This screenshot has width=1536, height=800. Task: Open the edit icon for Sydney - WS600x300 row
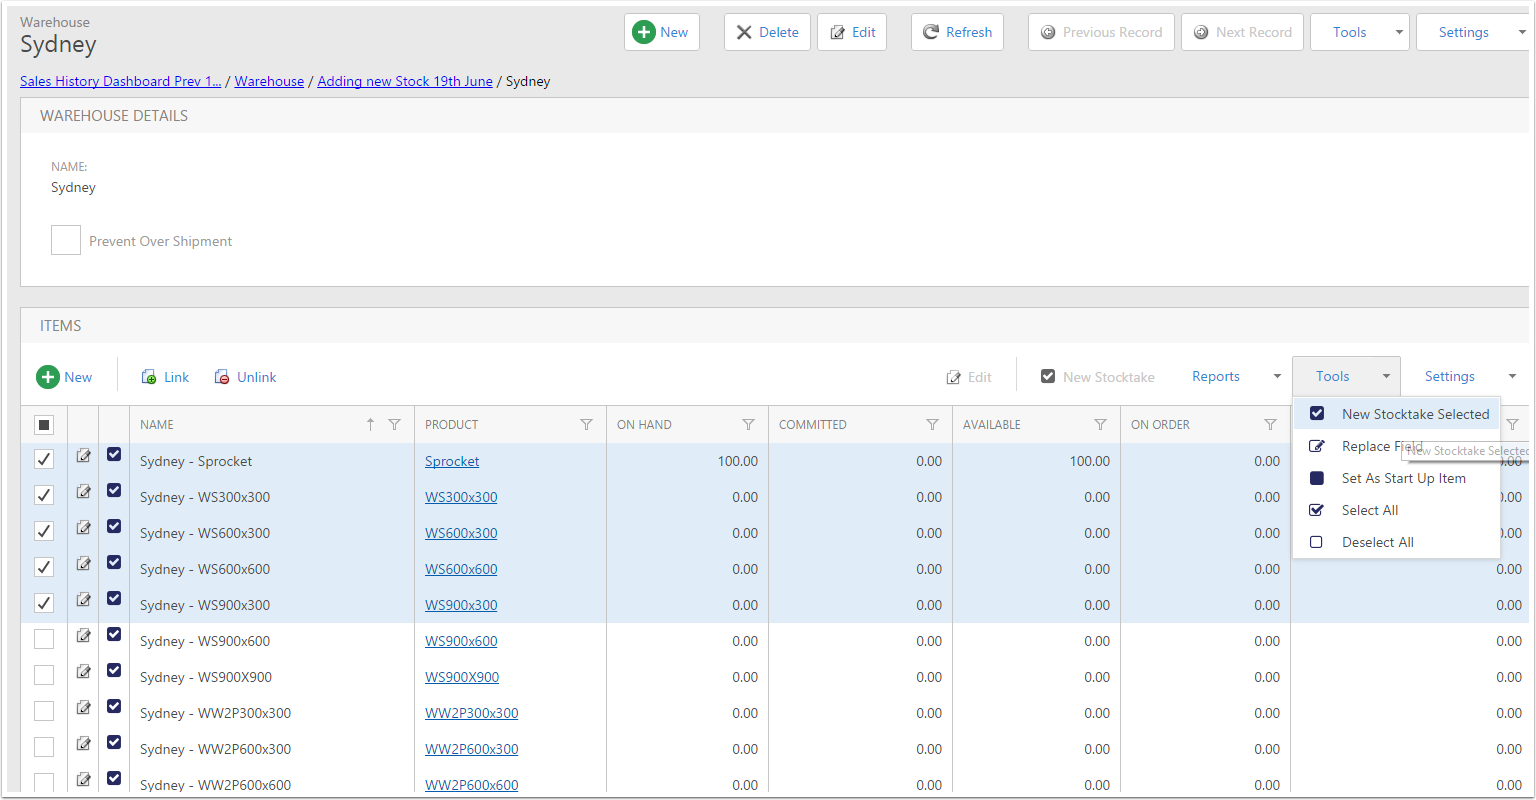84,528
